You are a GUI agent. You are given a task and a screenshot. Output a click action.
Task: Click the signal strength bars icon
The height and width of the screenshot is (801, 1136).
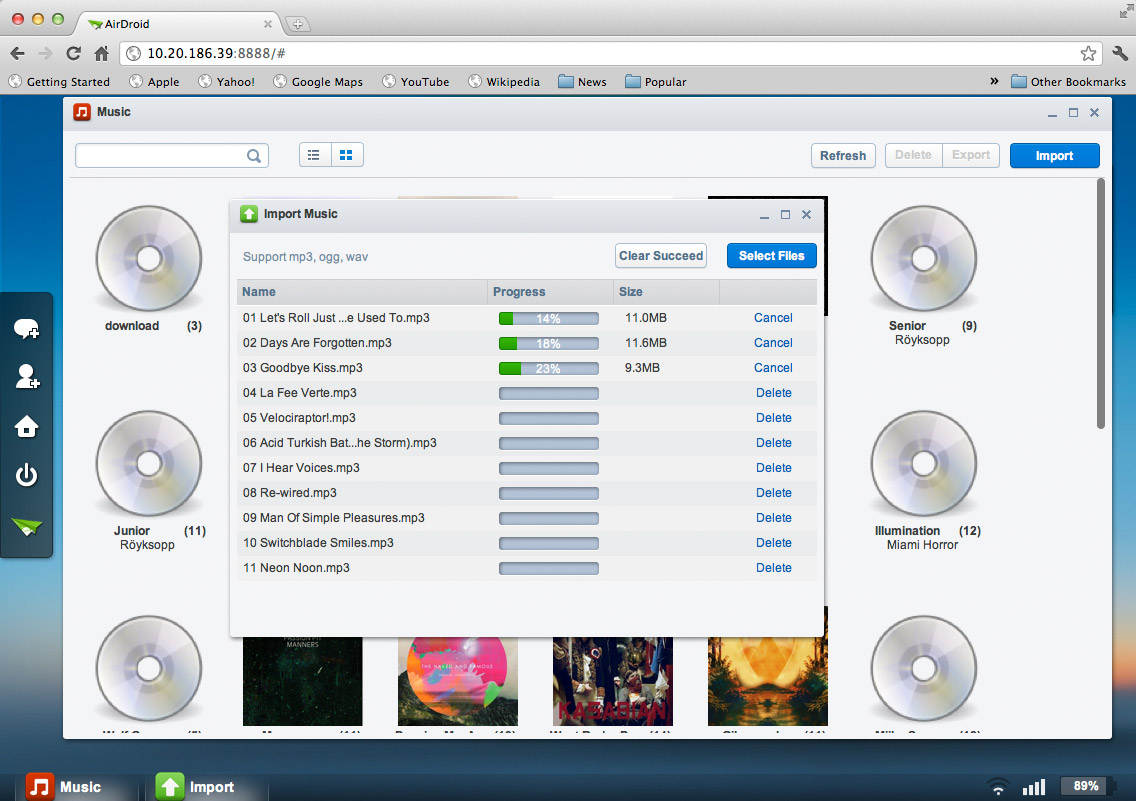tap(1034, 786)
